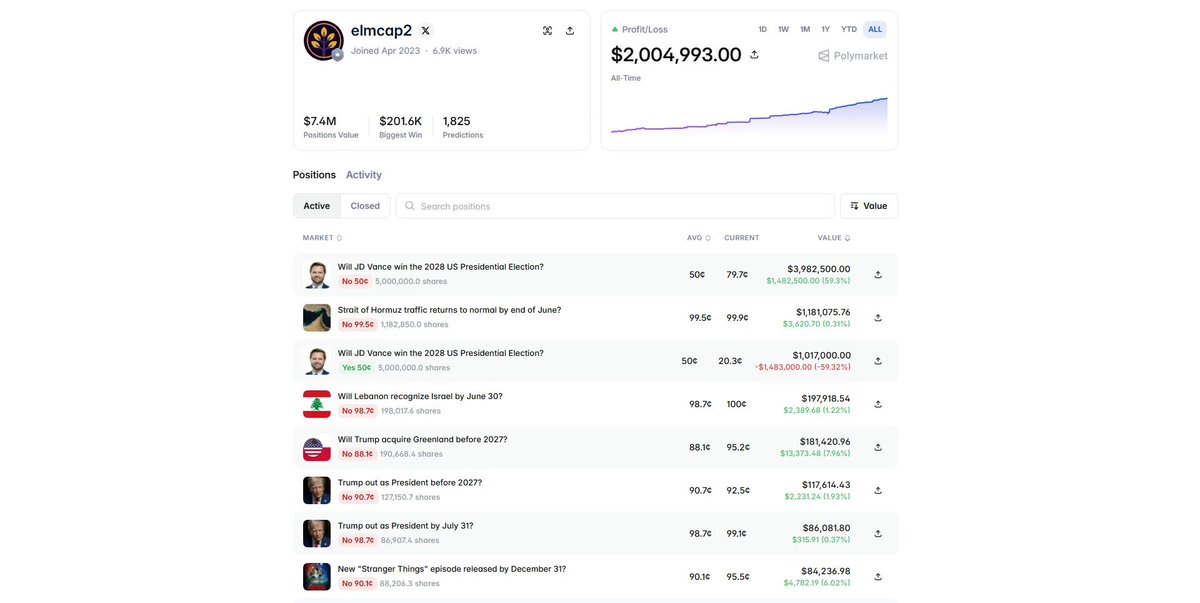Image resolution: width=1200 pixels, height=603 pixels.
Task: Sort by MARKET column header
Action: click(x=323, y=238)
